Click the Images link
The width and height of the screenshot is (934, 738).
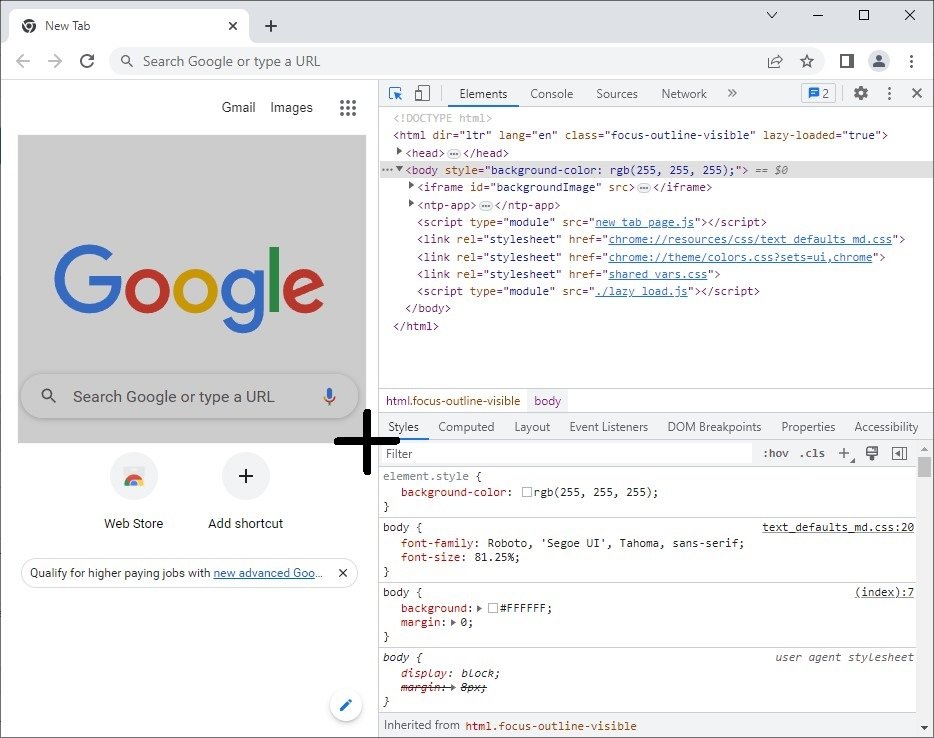[291, 107]
